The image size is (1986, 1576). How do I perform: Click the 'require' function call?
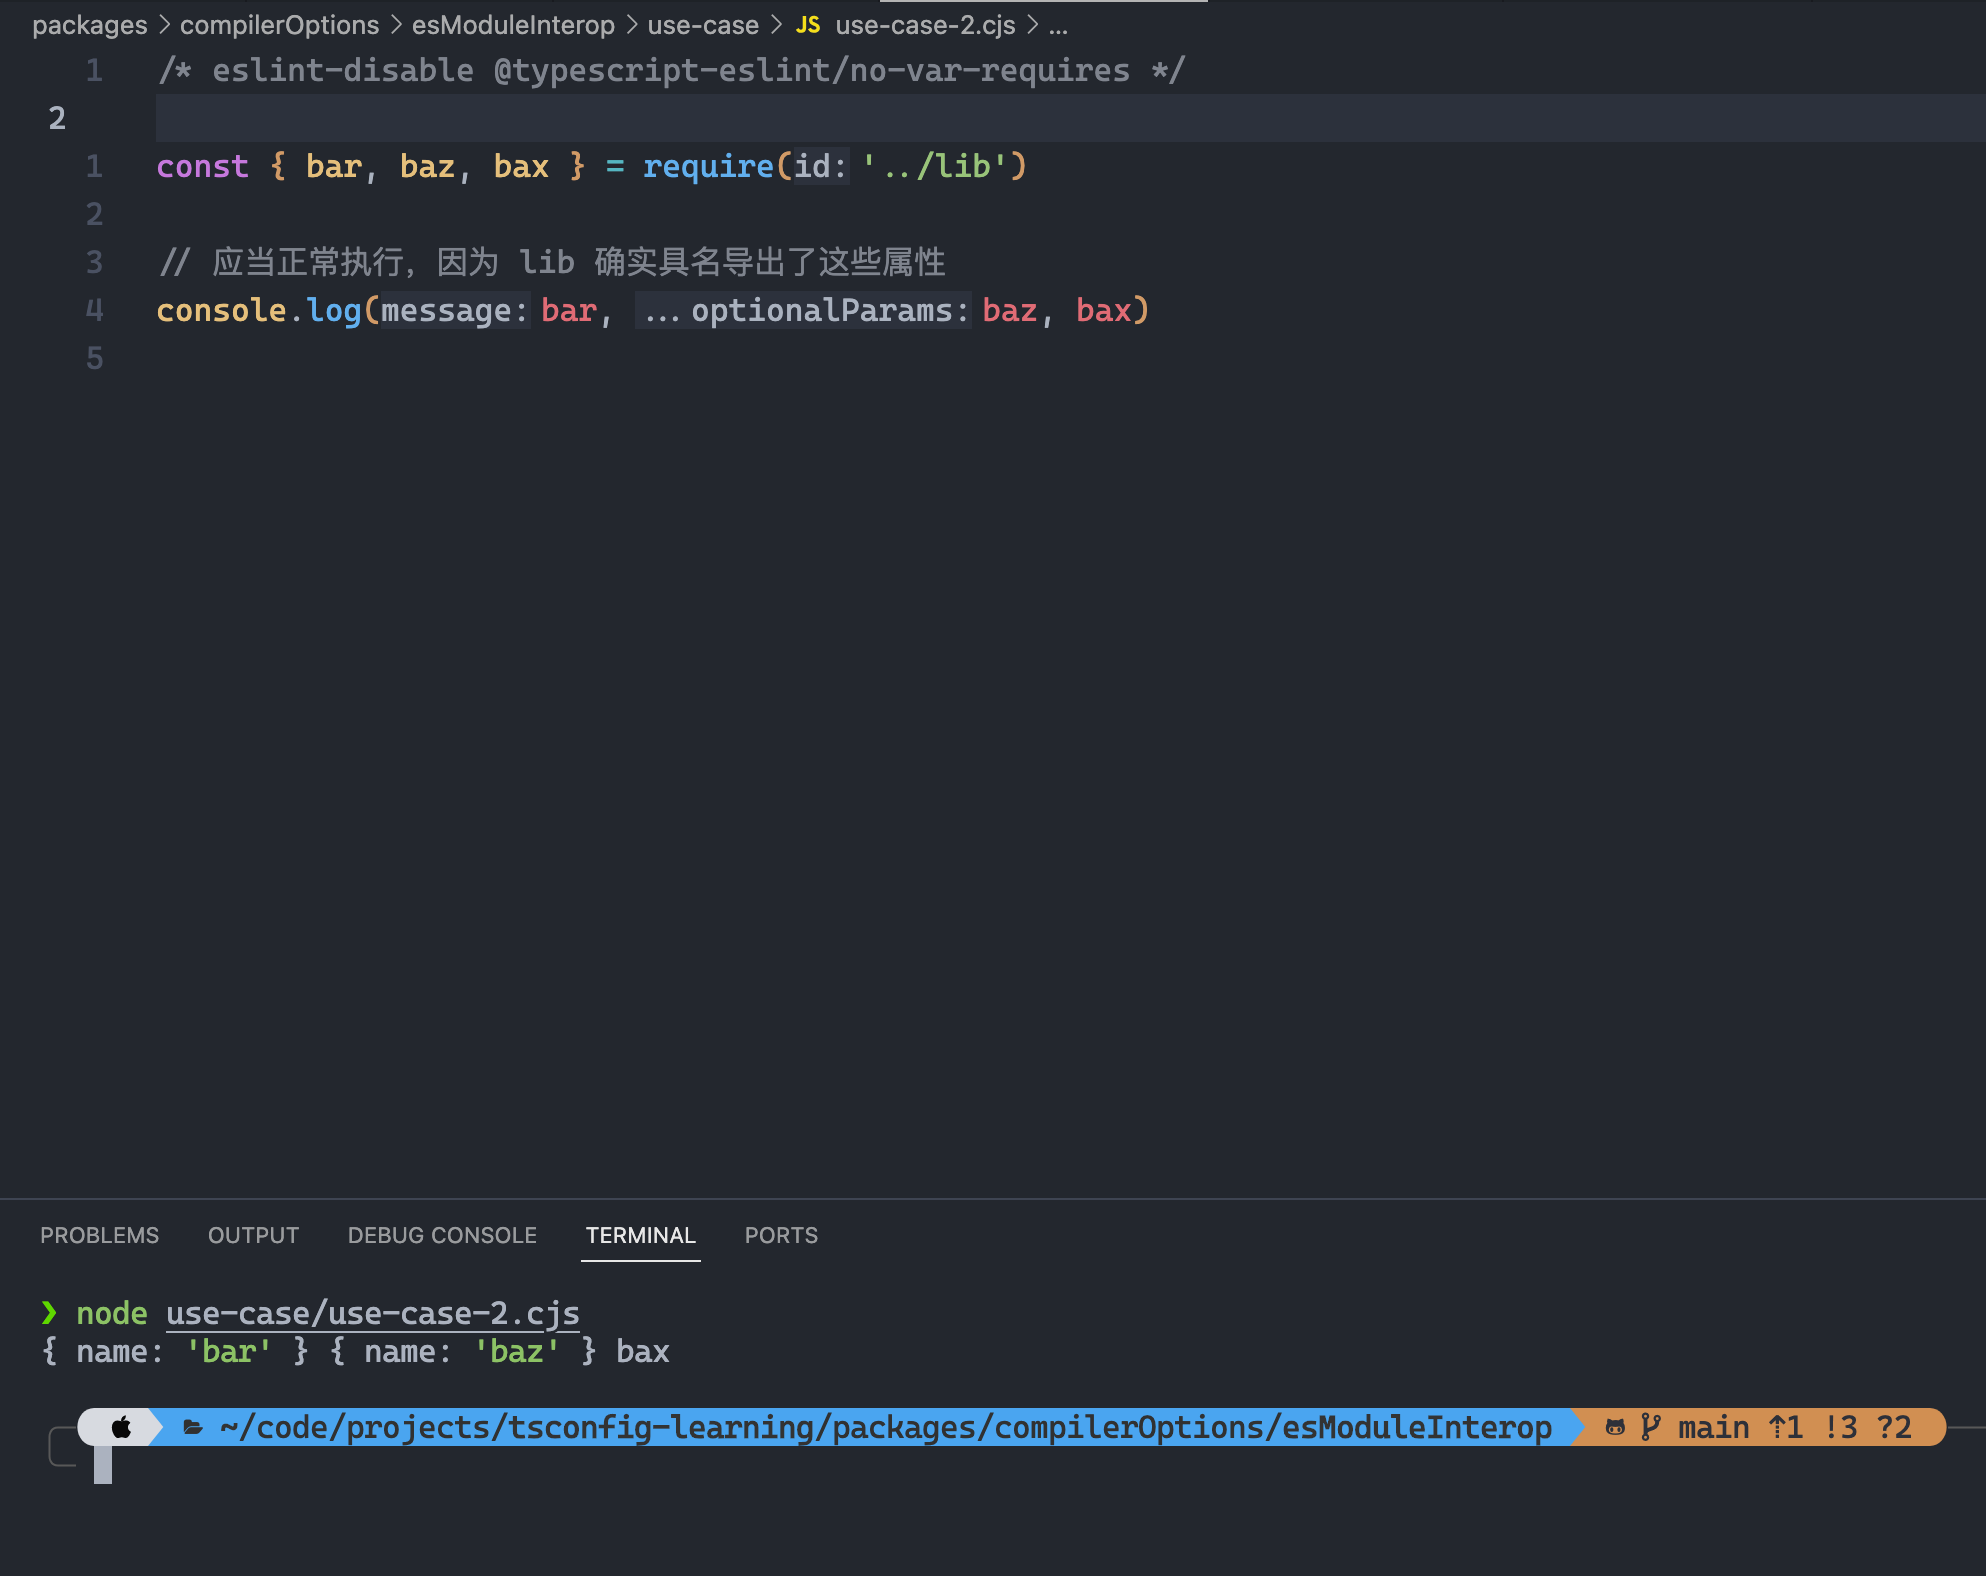[708, 166]
